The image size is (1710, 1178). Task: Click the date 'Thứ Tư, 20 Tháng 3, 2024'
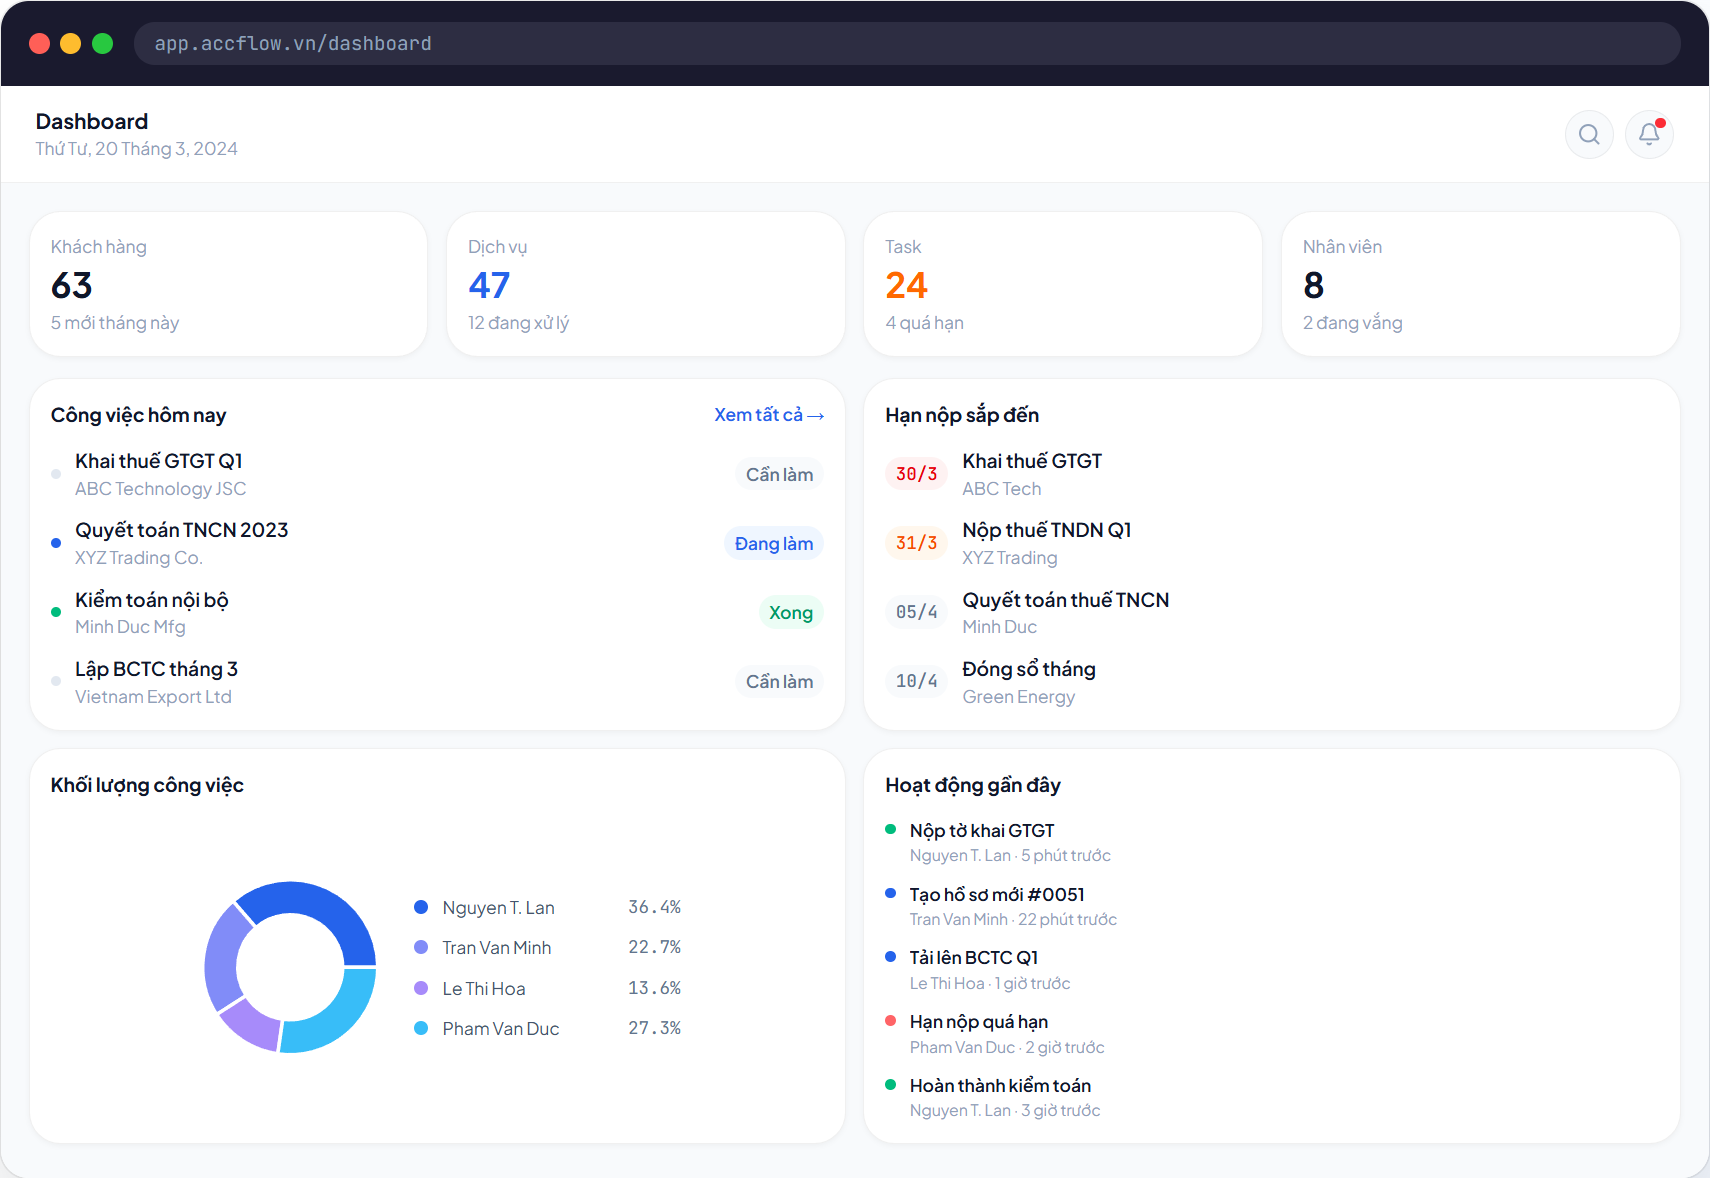137,149
